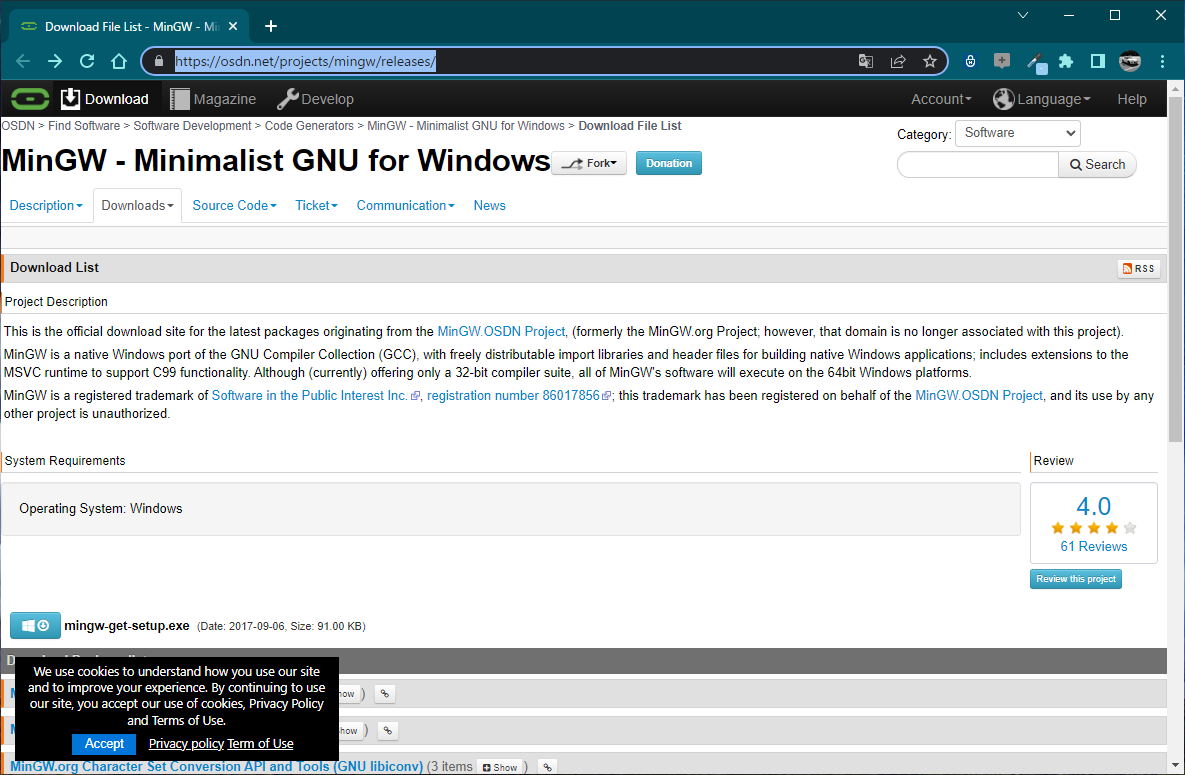Show items in the libiconv package
This screenshot has width=1185, height=775.
tap(500, 767)
